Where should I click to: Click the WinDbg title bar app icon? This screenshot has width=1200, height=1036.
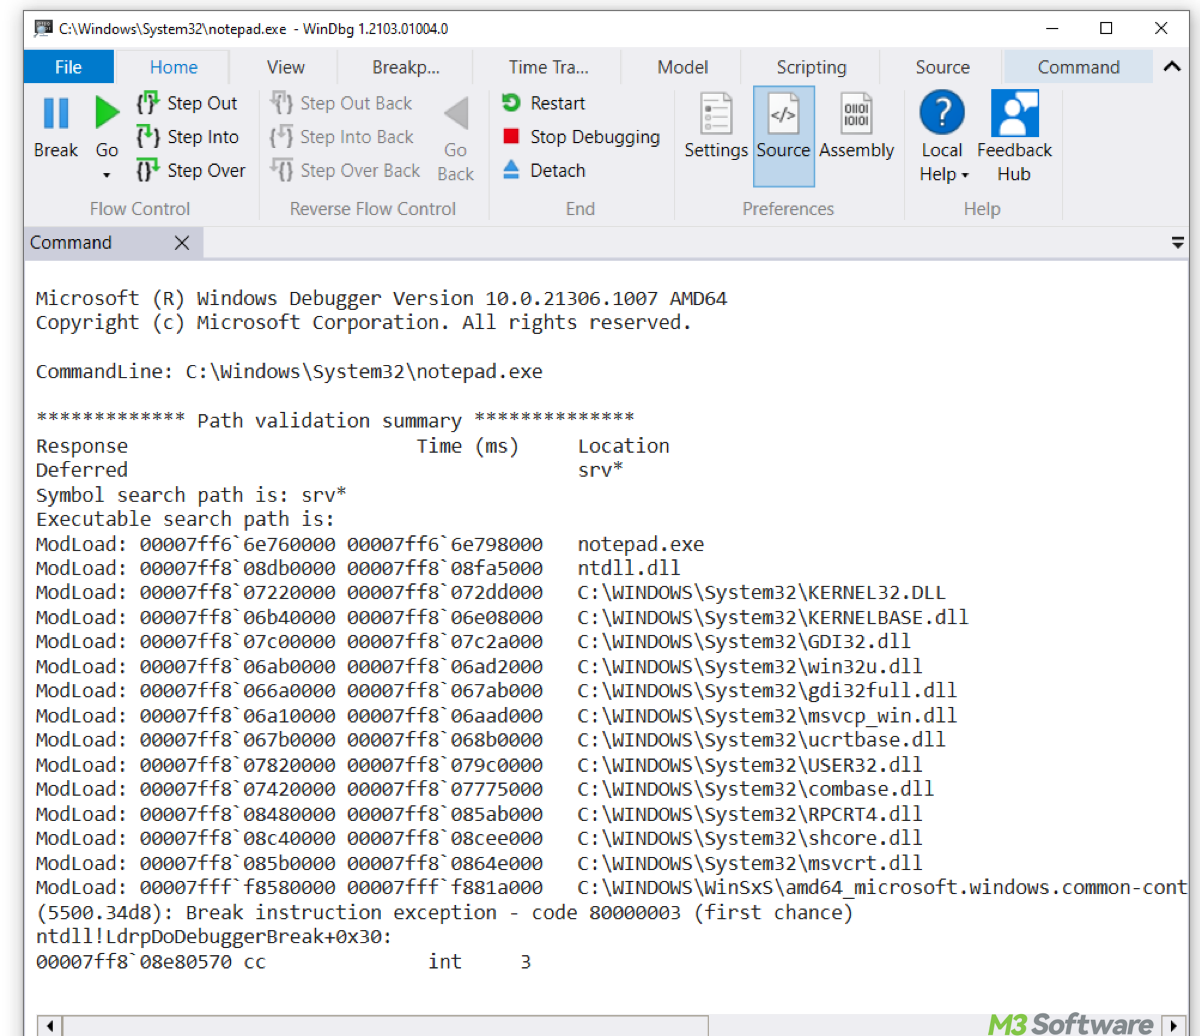pos(44,29)
